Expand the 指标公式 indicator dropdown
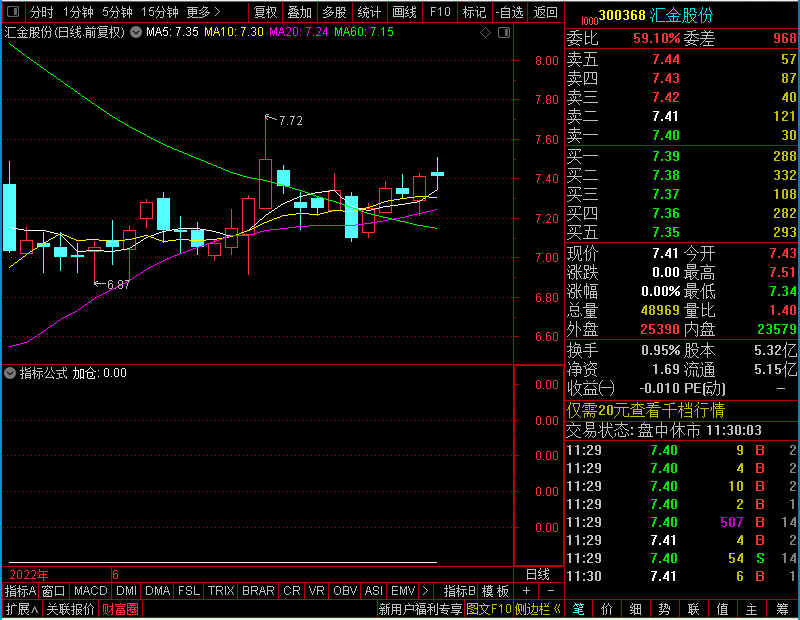Image resolution: width=800 pixels, height=620 pixels. coord(10,373)
